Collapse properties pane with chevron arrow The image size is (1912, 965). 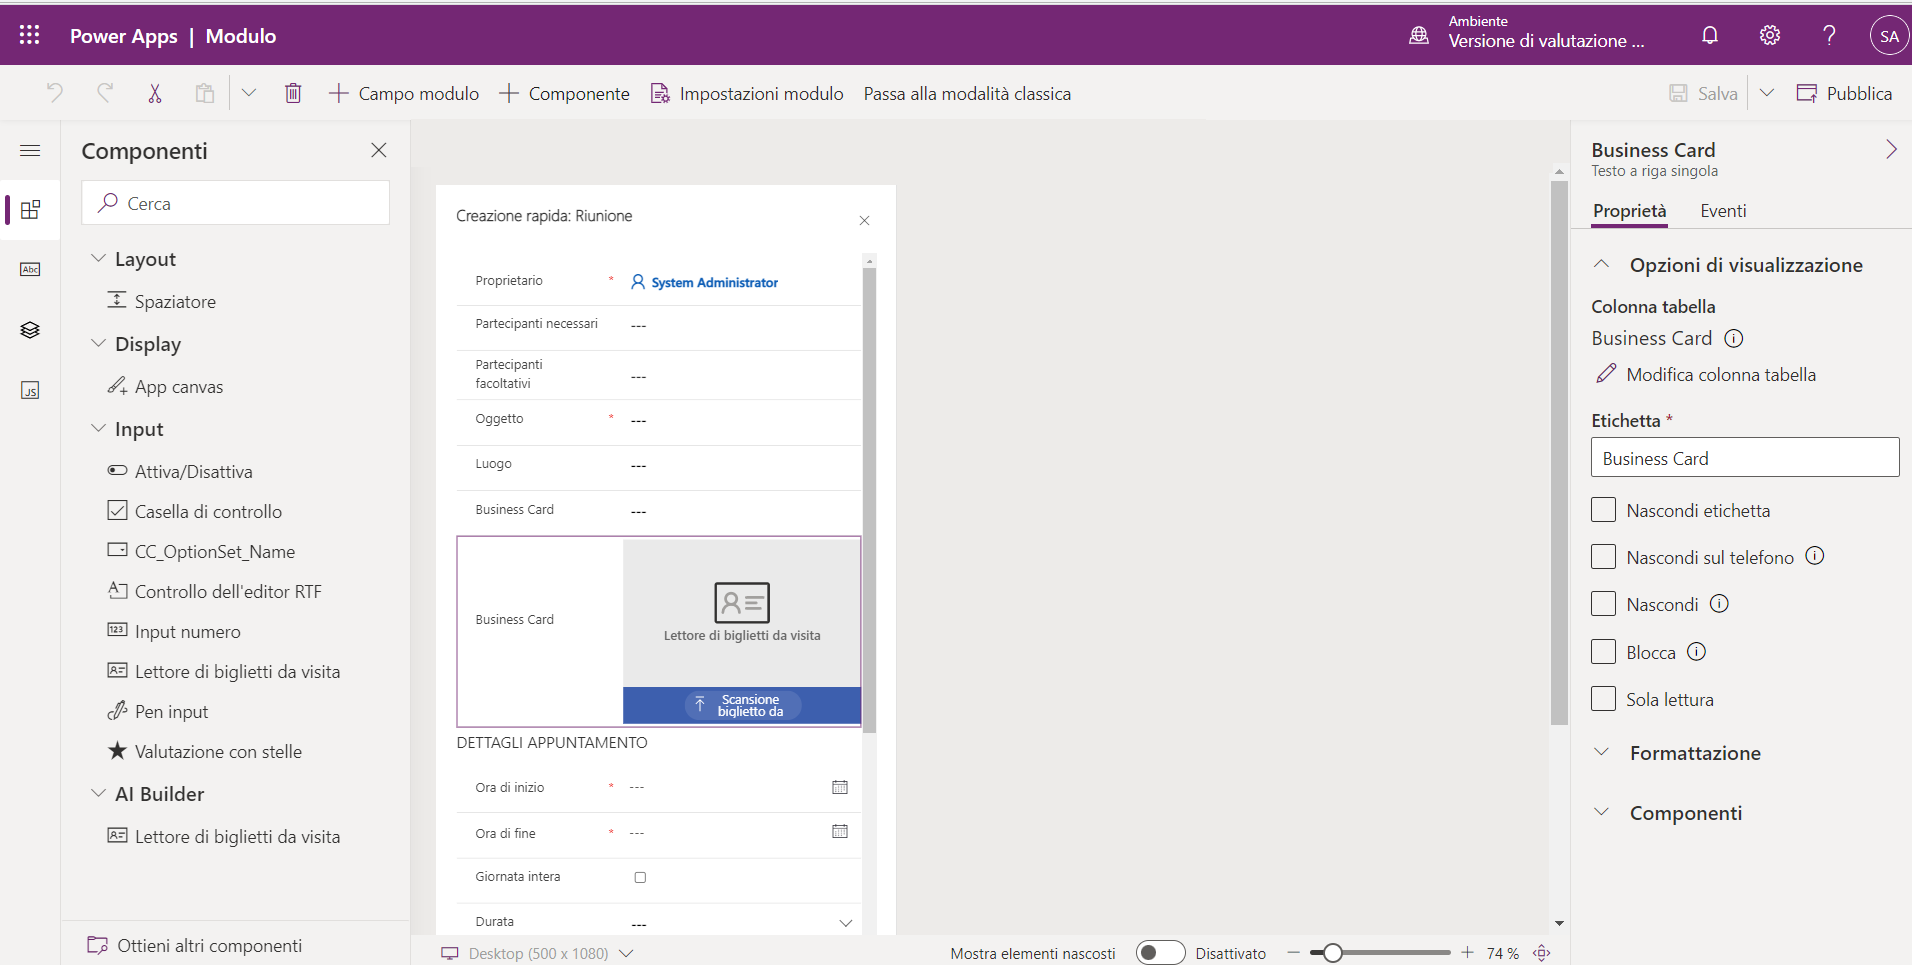[1891, 150]
